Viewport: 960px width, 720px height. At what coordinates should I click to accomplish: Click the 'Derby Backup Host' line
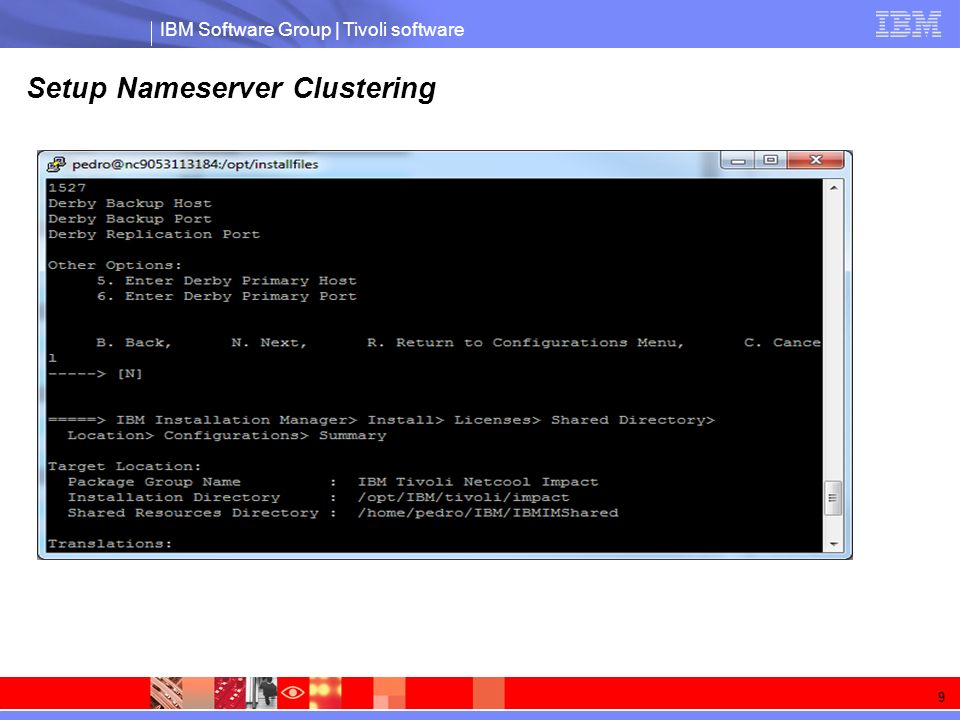coord(130,203)
